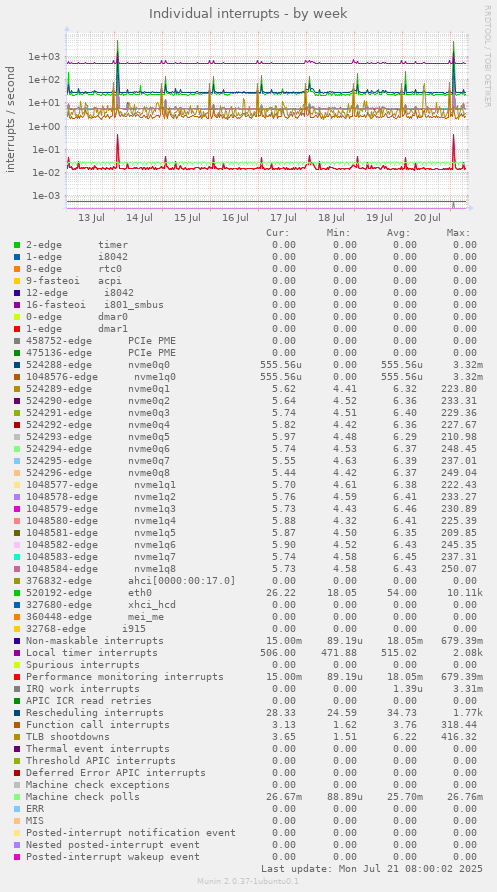
Task: Select the 'Nested posted-interrupt event' label
Action: (113, 844)
